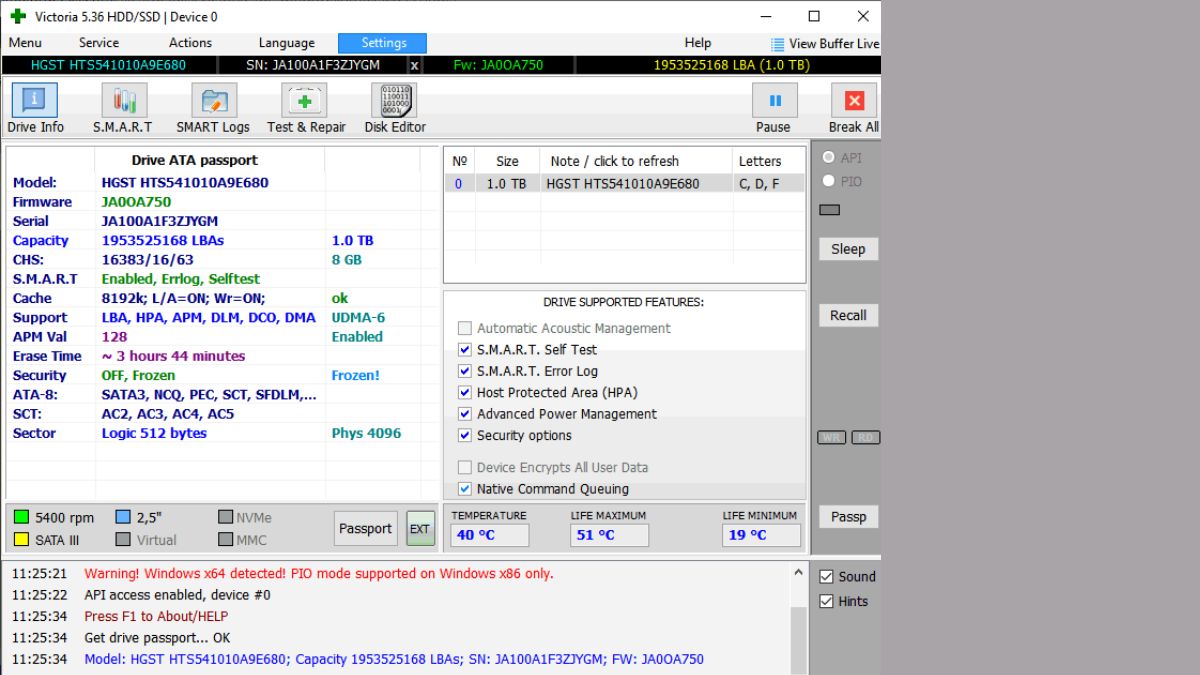Click the Passp button

click(x=848, y=517)
